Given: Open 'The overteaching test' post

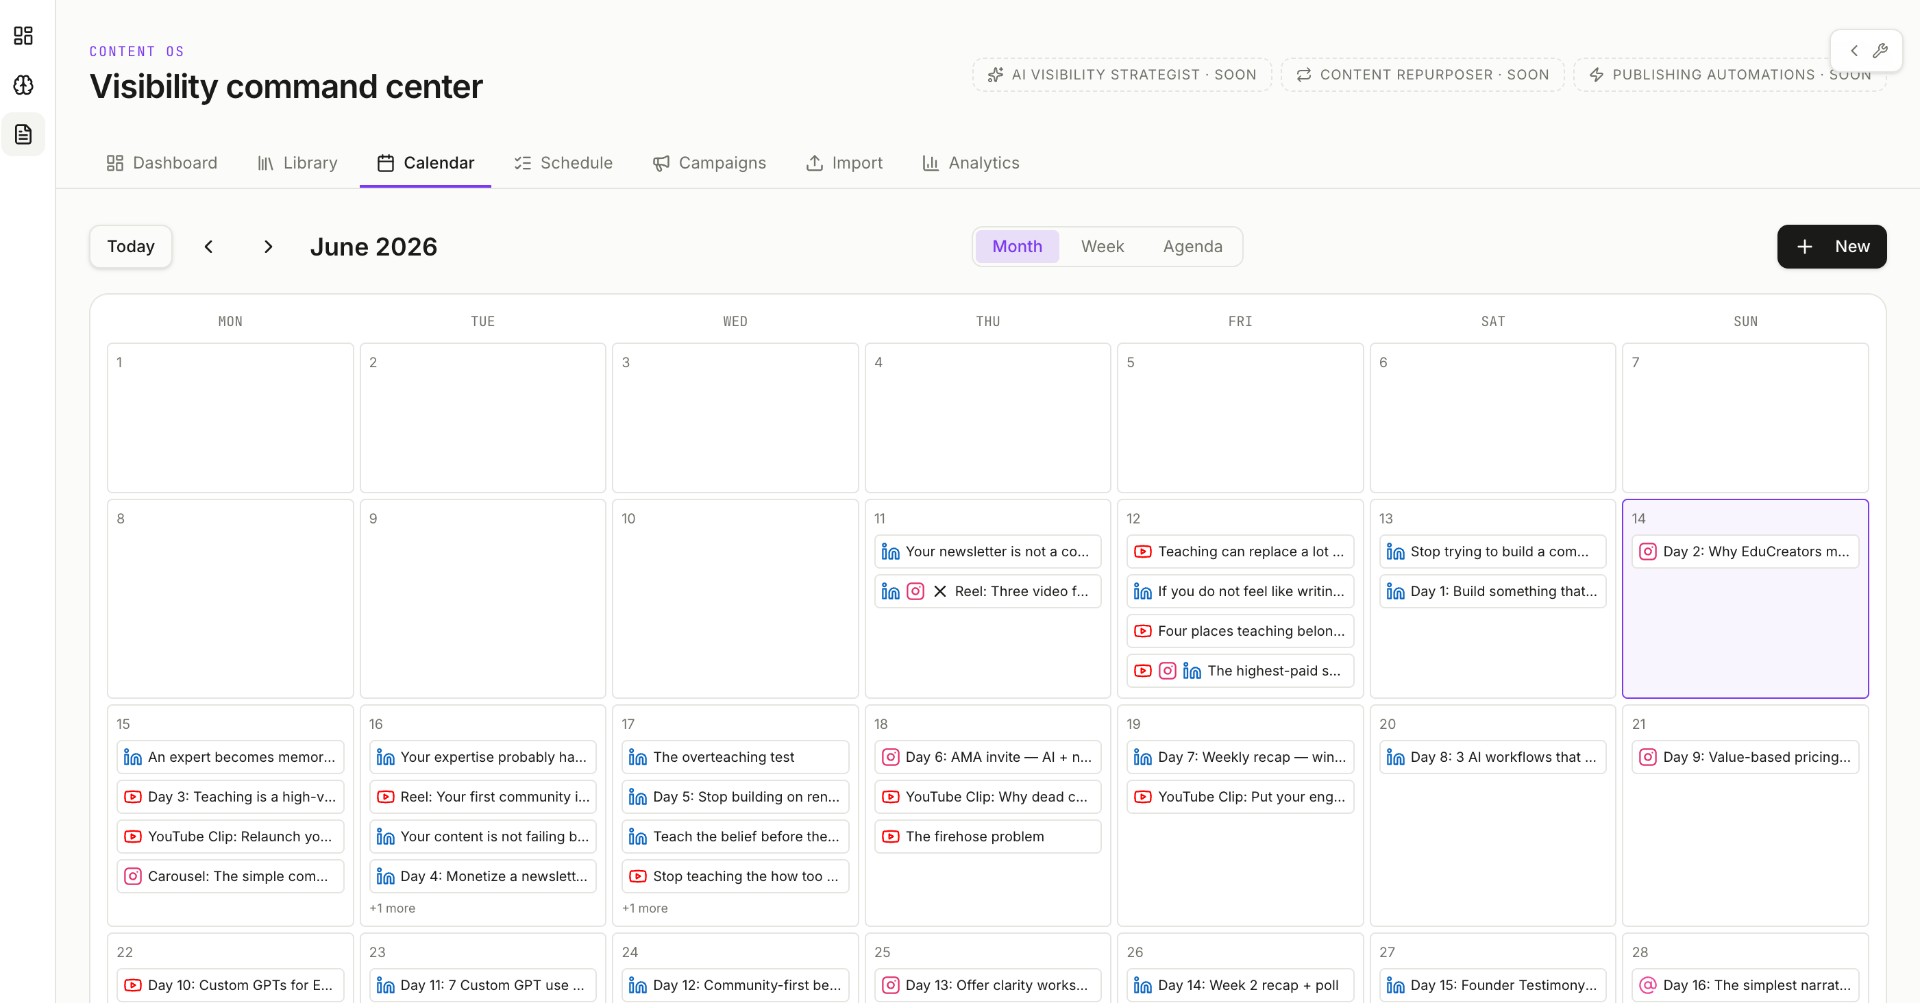Looking at the screenshot, I should (735, 758).
